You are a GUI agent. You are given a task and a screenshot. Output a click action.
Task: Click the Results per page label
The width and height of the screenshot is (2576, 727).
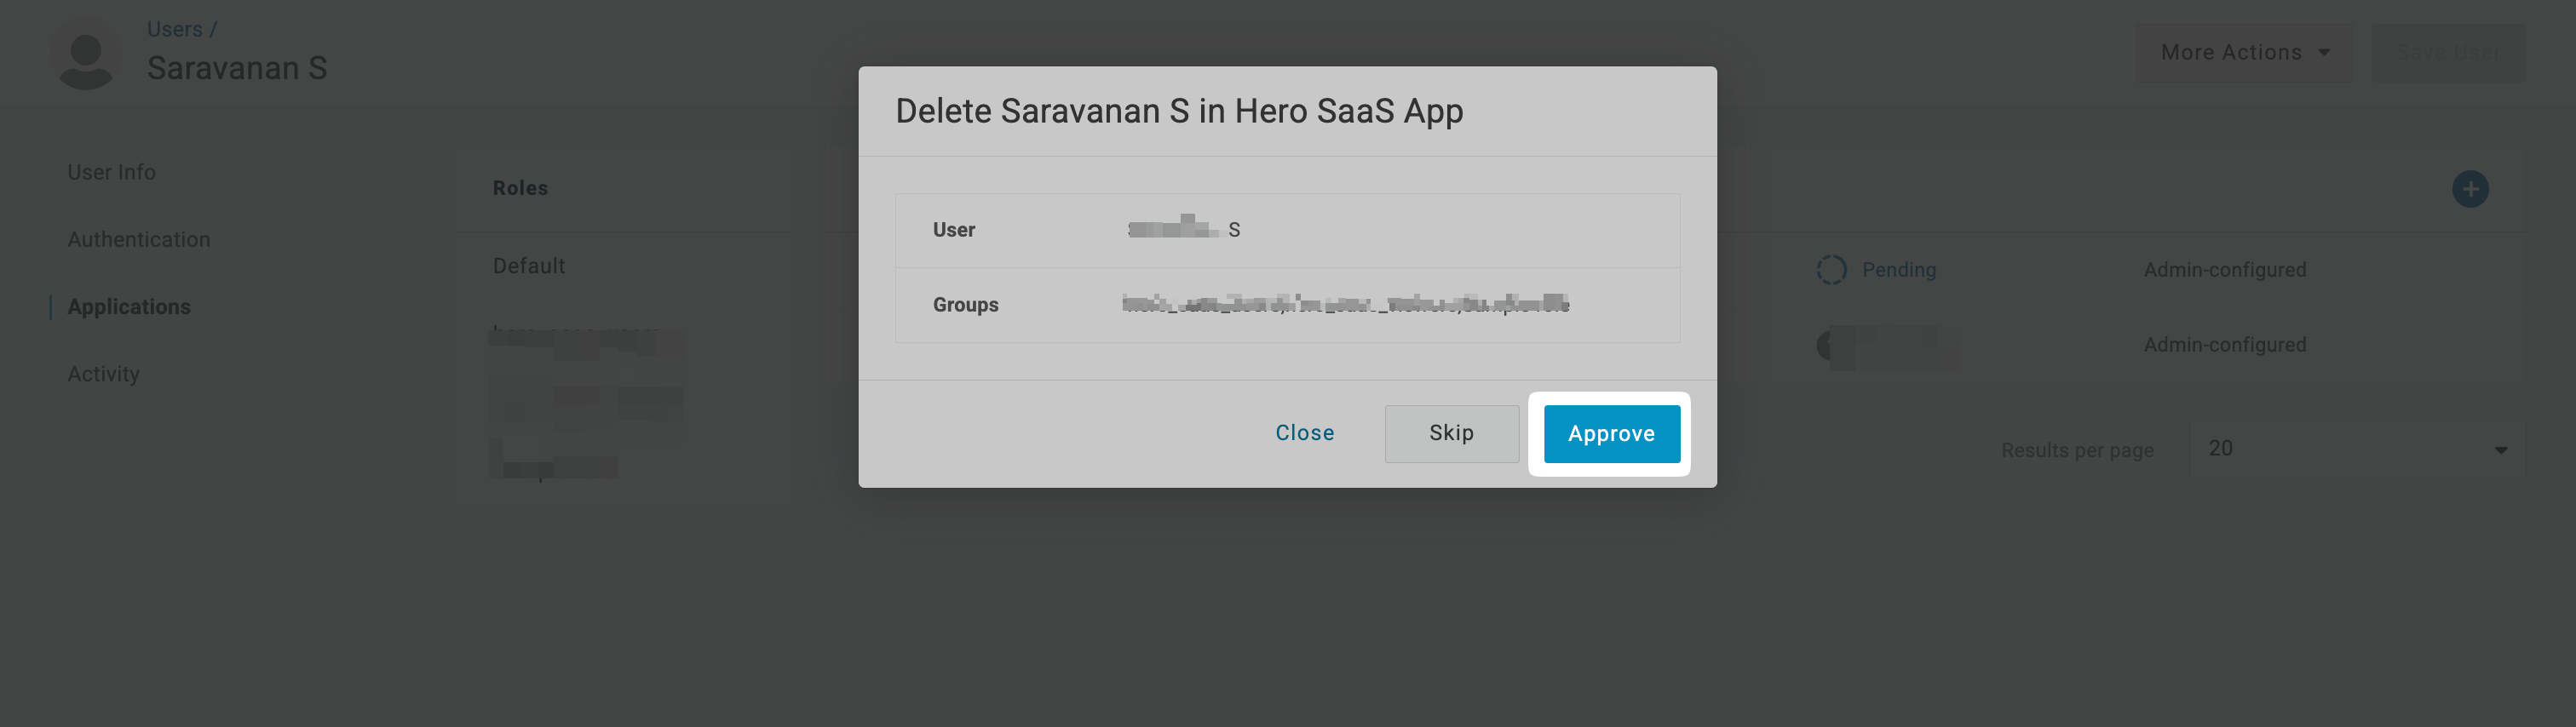(x=2077, y=451)
